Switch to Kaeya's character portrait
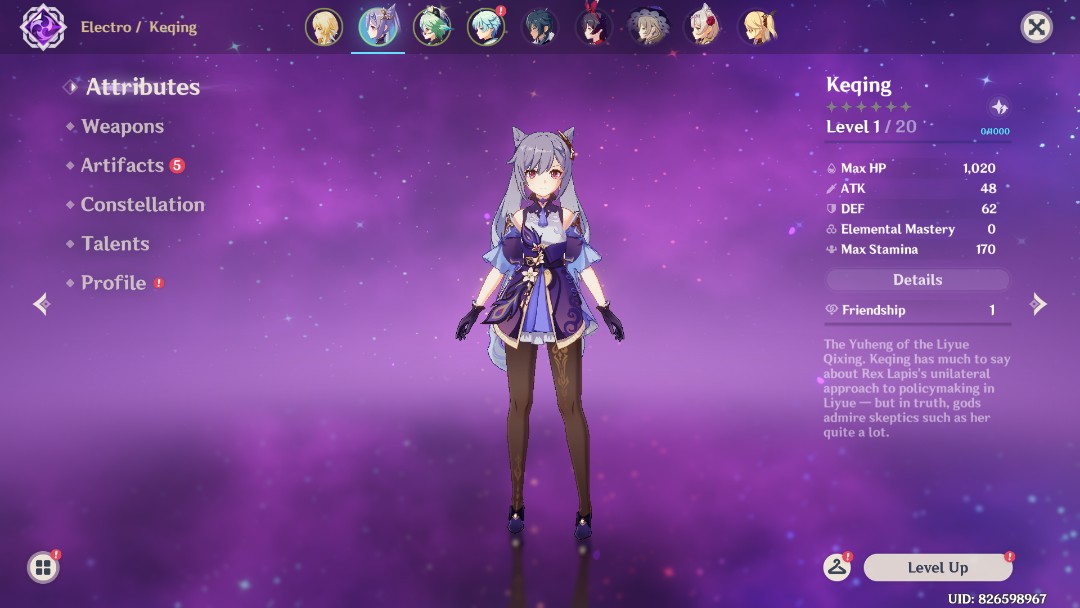The width and height of the screenshot is (1080, 608). 540,28
